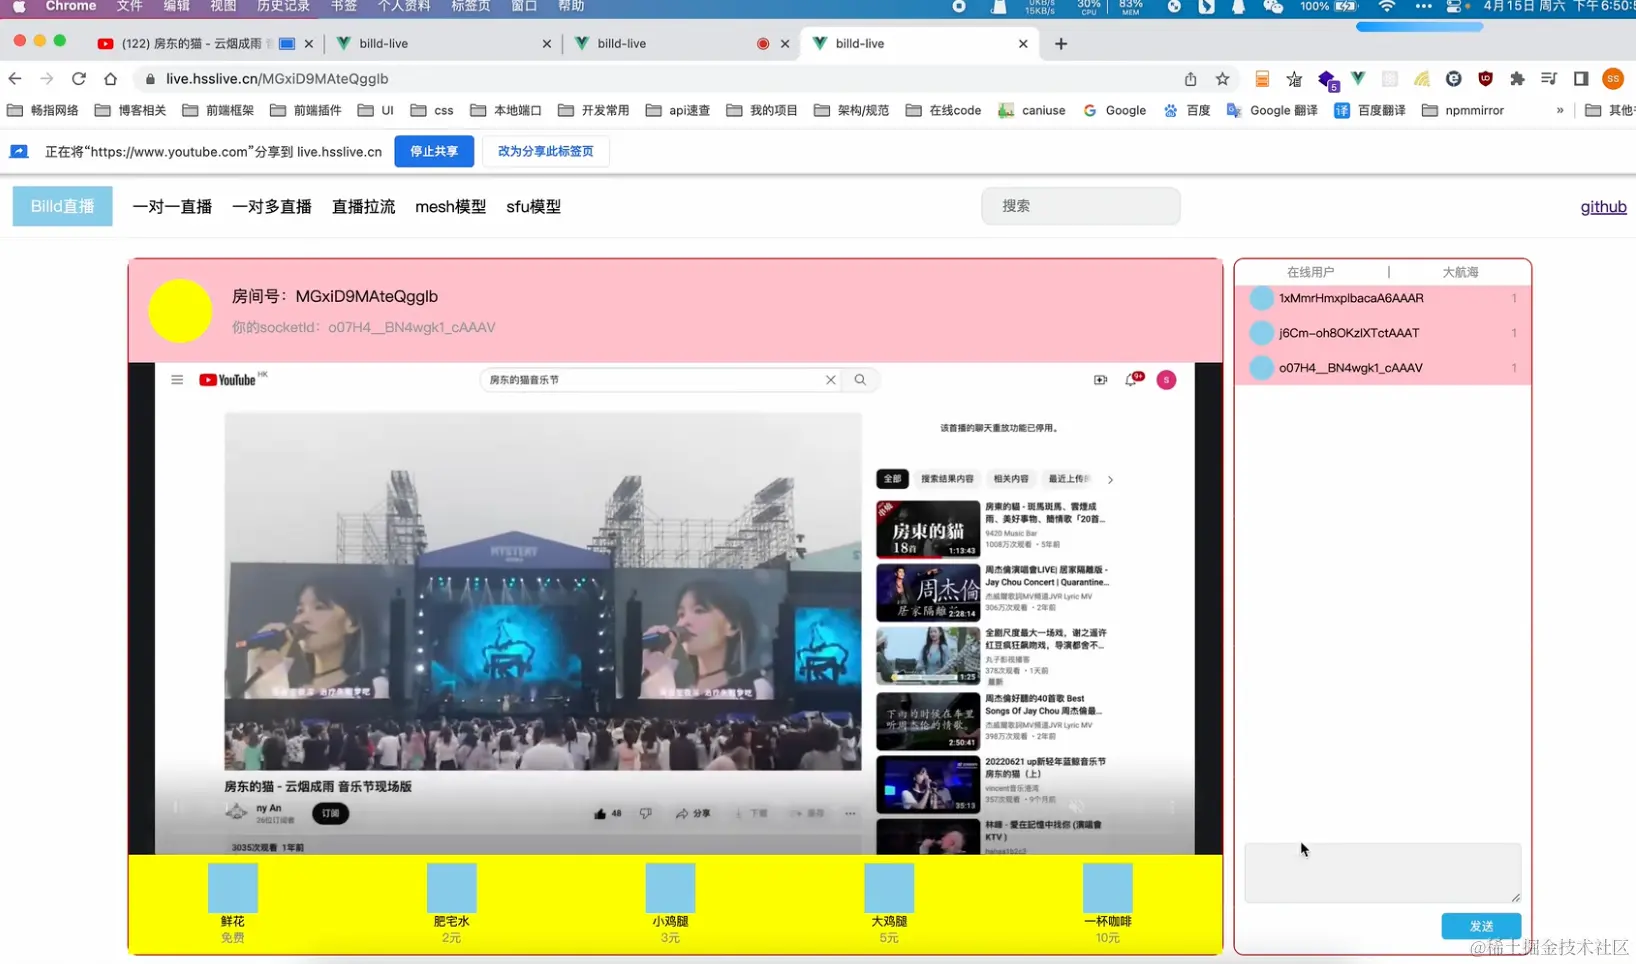
Task: Select the 大航海 tab
Action: coord(1460,272)
